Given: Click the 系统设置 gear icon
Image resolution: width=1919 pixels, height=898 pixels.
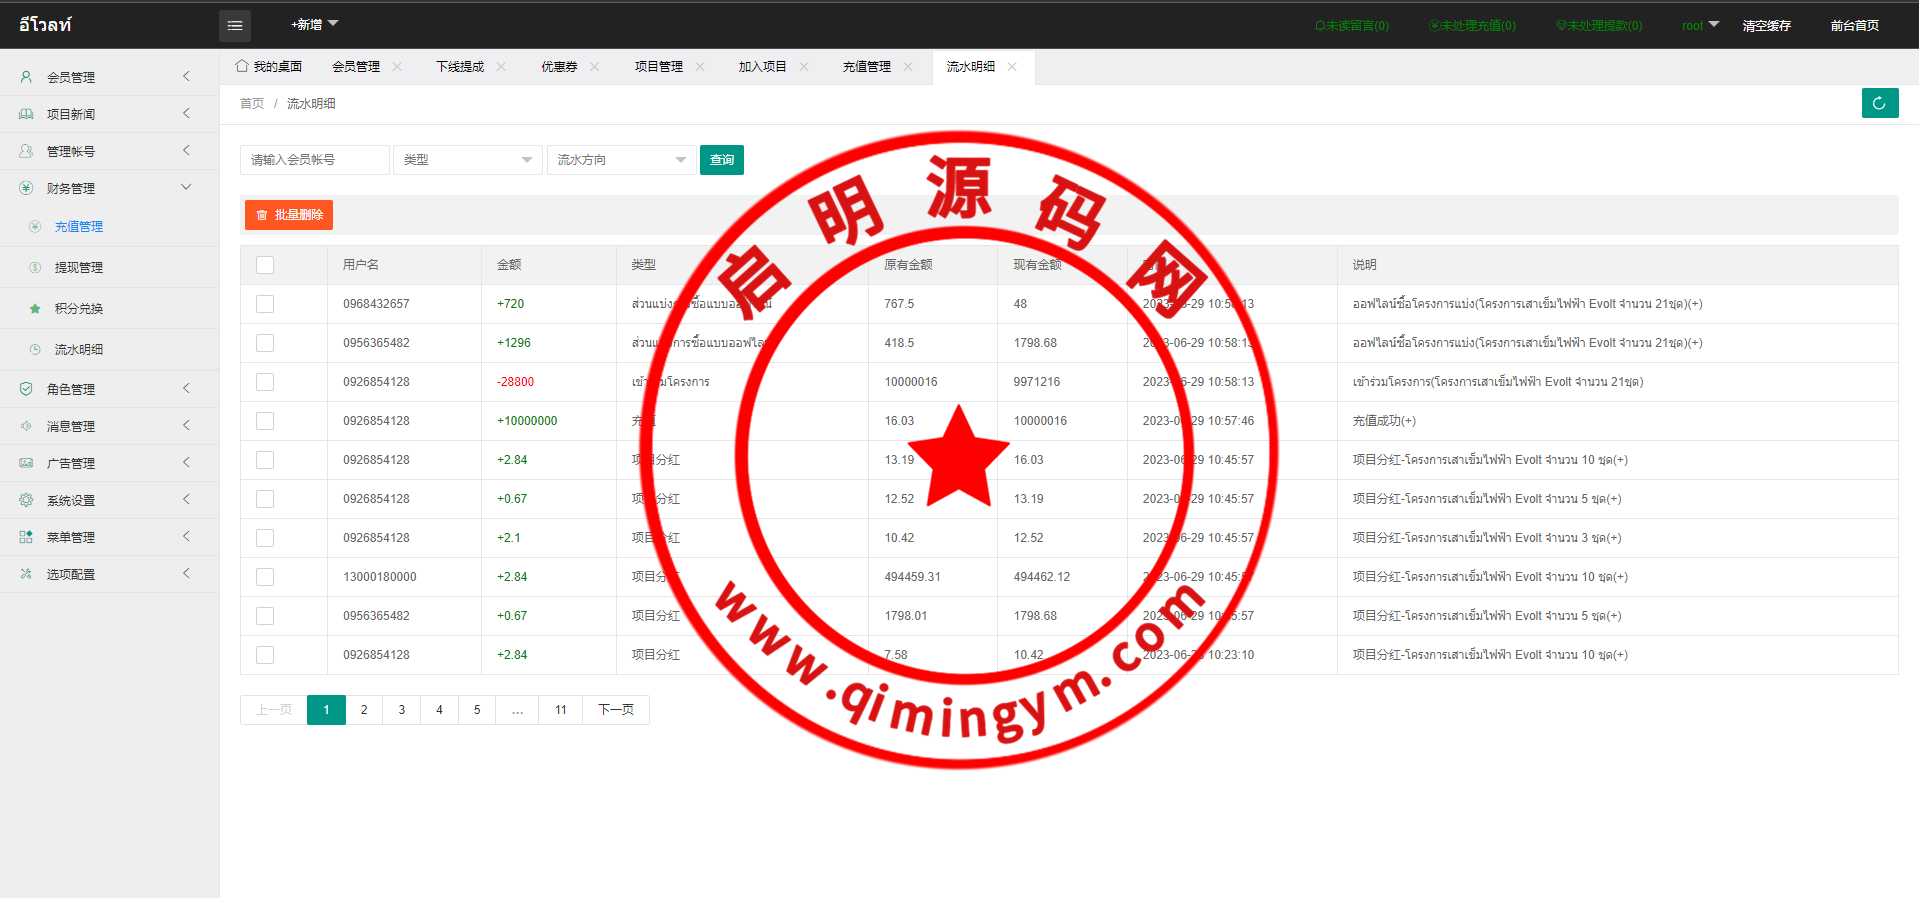Looking at the screenshot, I should (x=26, y=500).
